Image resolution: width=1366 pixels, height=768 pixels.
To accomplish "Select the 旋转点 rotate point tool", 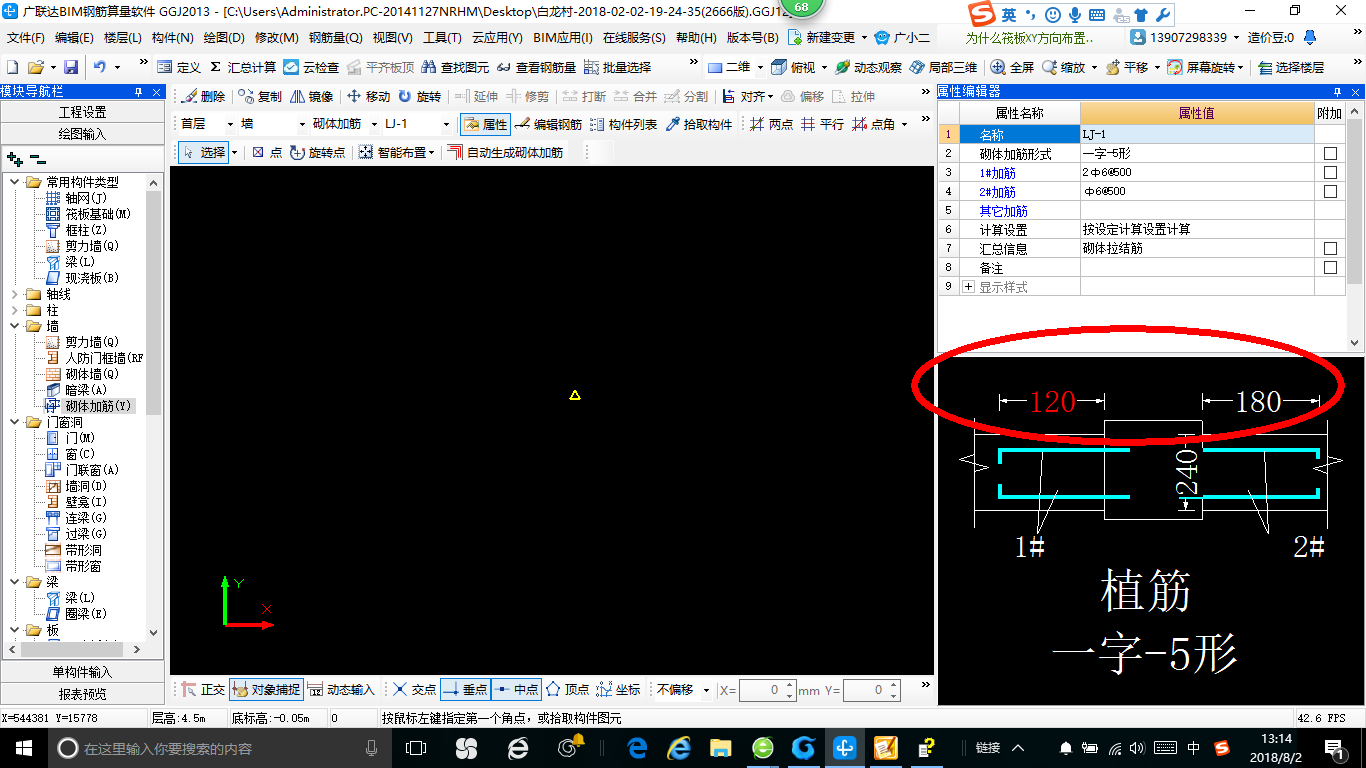I will (317, 152).
